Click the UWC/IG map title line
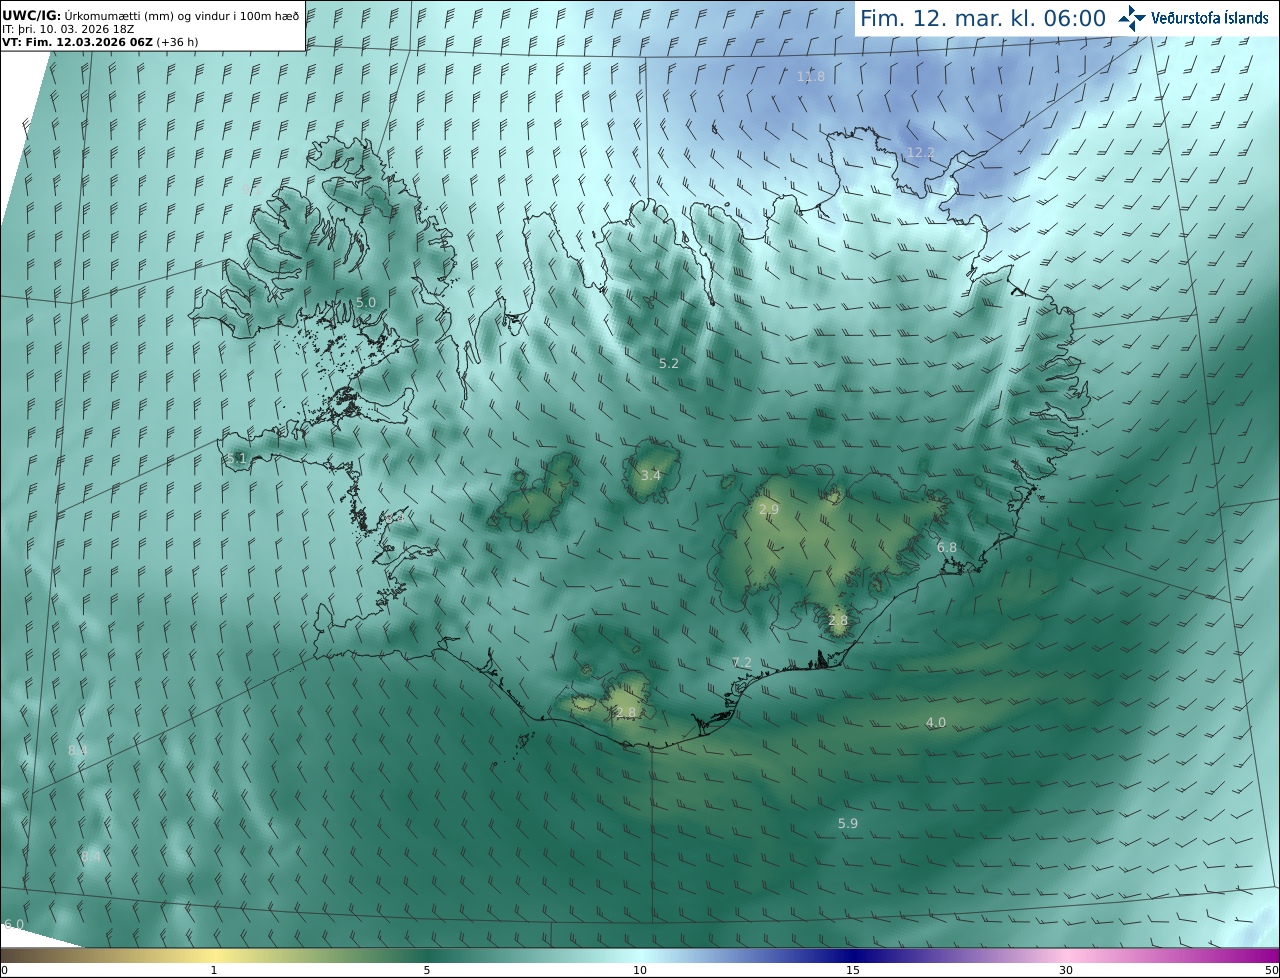Image resolution: width=1280 pixels, height=978 pixels. (151, 15)
